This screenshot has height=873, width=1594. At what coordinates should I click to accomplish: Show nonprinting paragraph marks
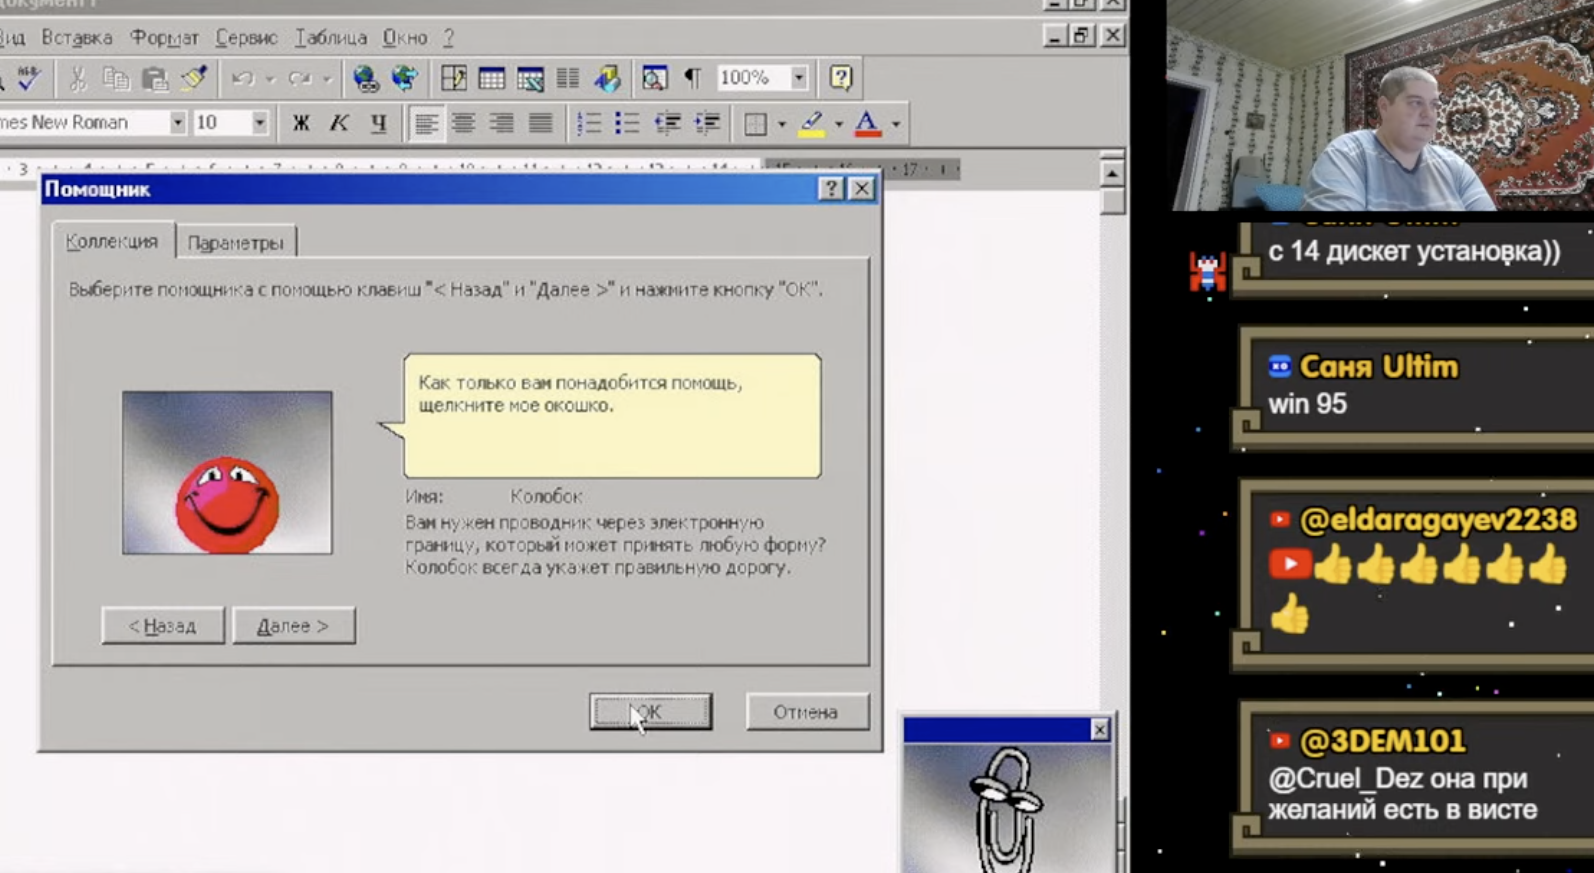692,78
